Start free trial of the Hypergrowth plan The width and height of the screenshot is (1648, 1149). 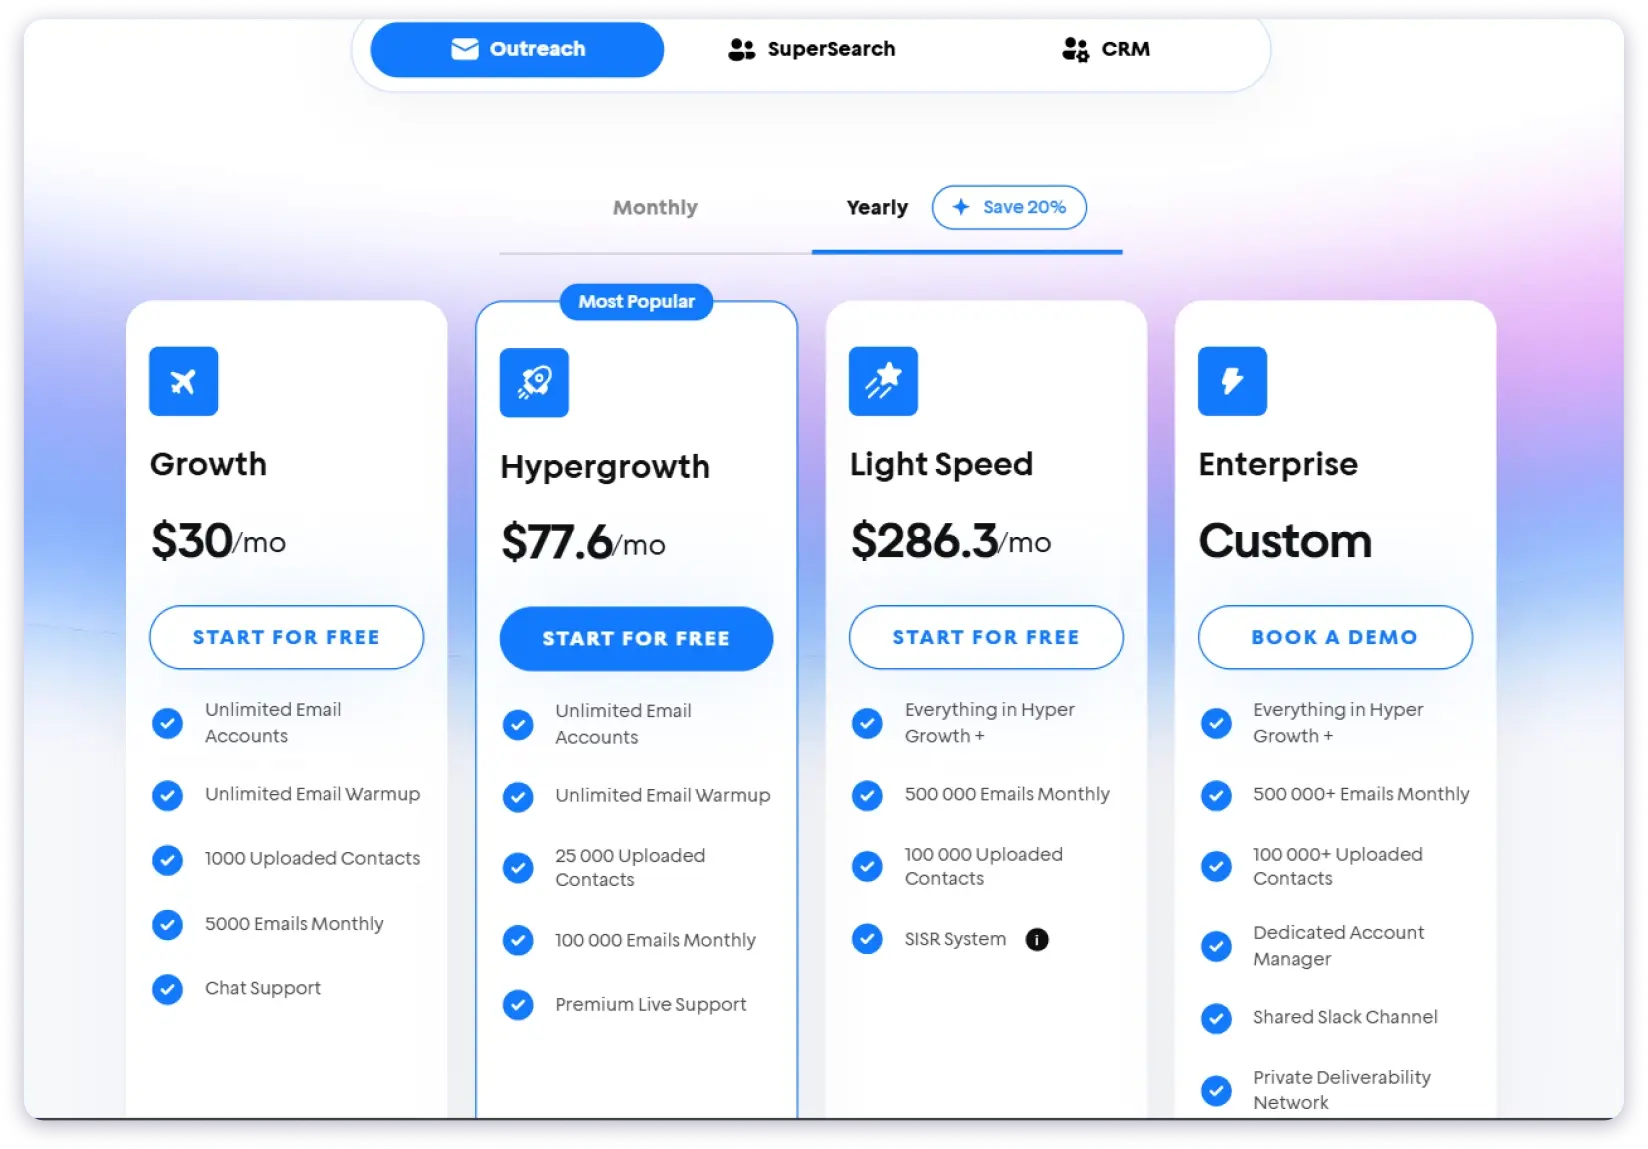(x=636, y=638)
